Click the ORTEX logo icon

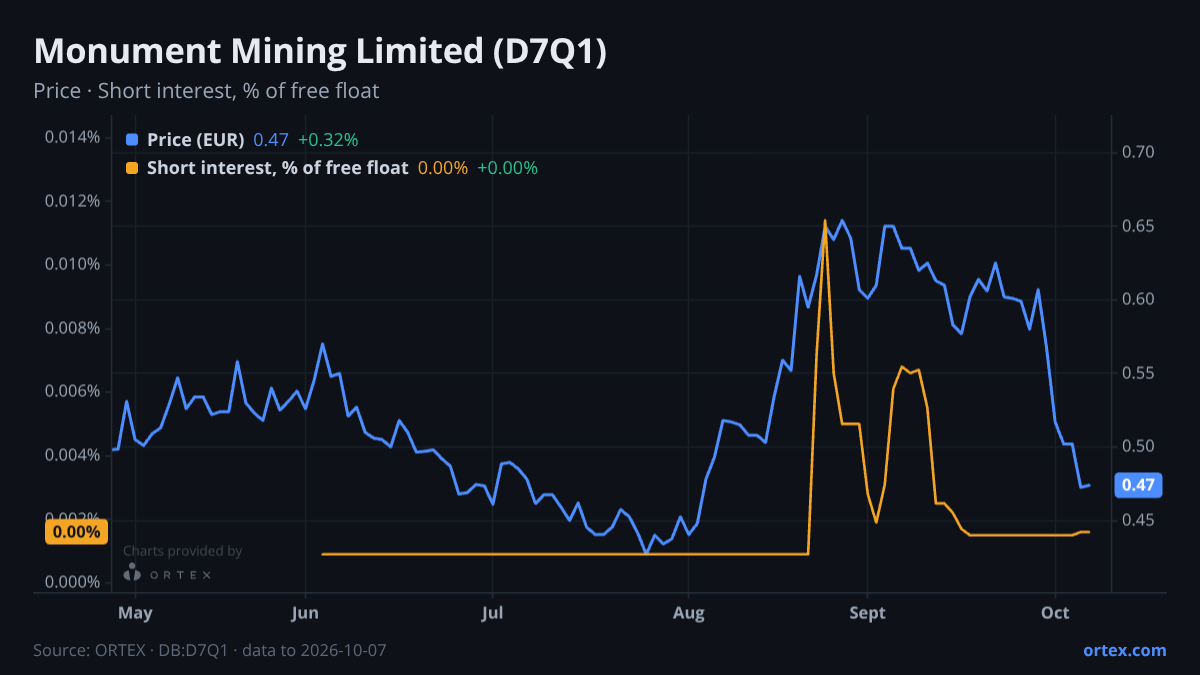[x=132, y=573]
